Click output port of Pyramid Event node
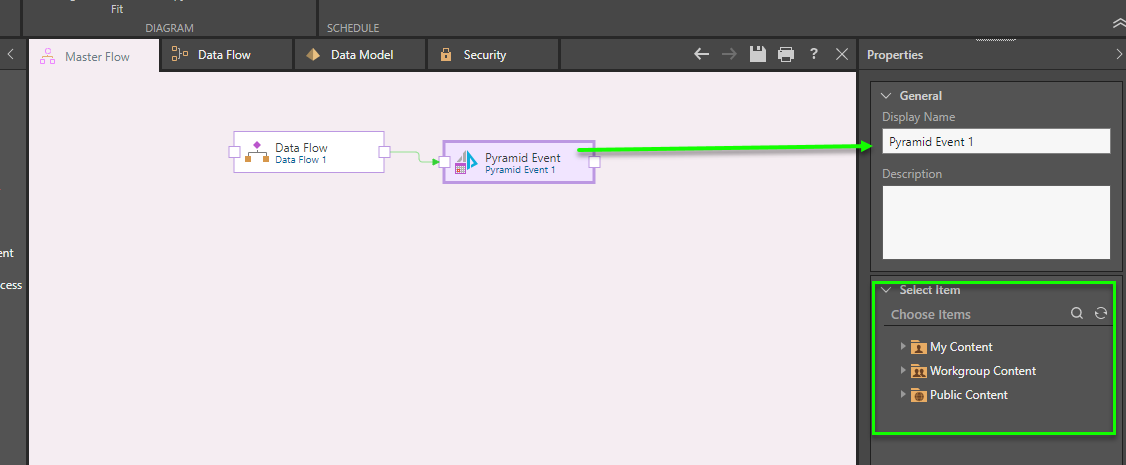This screenshot has height=465, width=1126. pyautogui.click(x=594, y=162)
